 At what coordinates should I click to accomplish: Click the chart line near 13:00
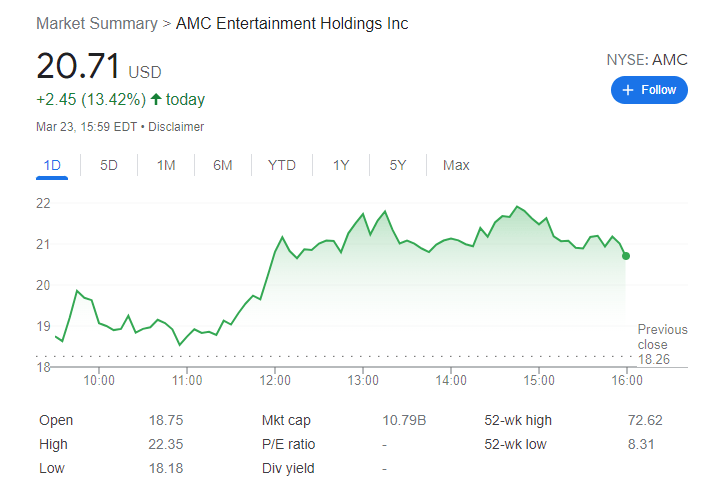point(362,214)
